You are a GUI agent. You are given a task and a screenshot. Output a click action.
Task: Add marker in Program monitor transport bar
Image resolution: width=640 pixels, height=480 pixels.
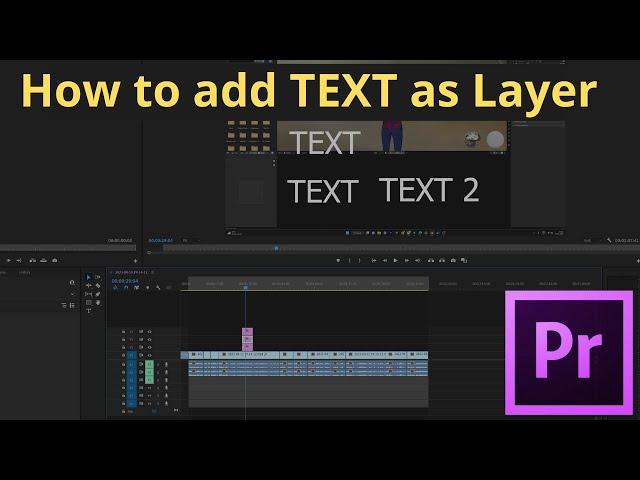(338, 260)
